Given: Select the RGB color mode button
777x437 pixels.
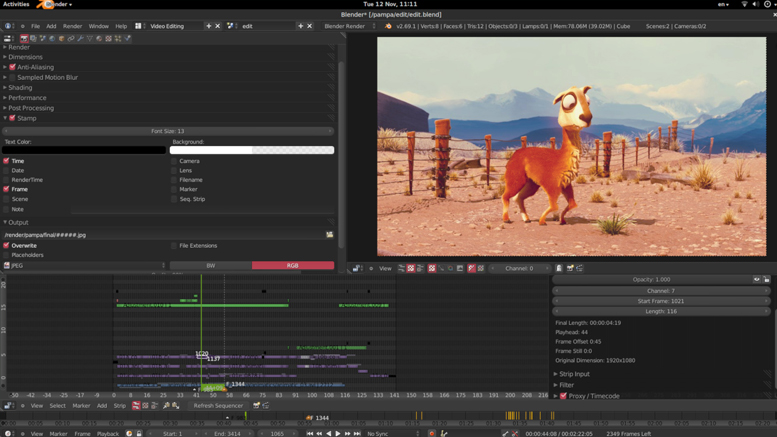Looking at the screenshot, I should click(293, 266).
